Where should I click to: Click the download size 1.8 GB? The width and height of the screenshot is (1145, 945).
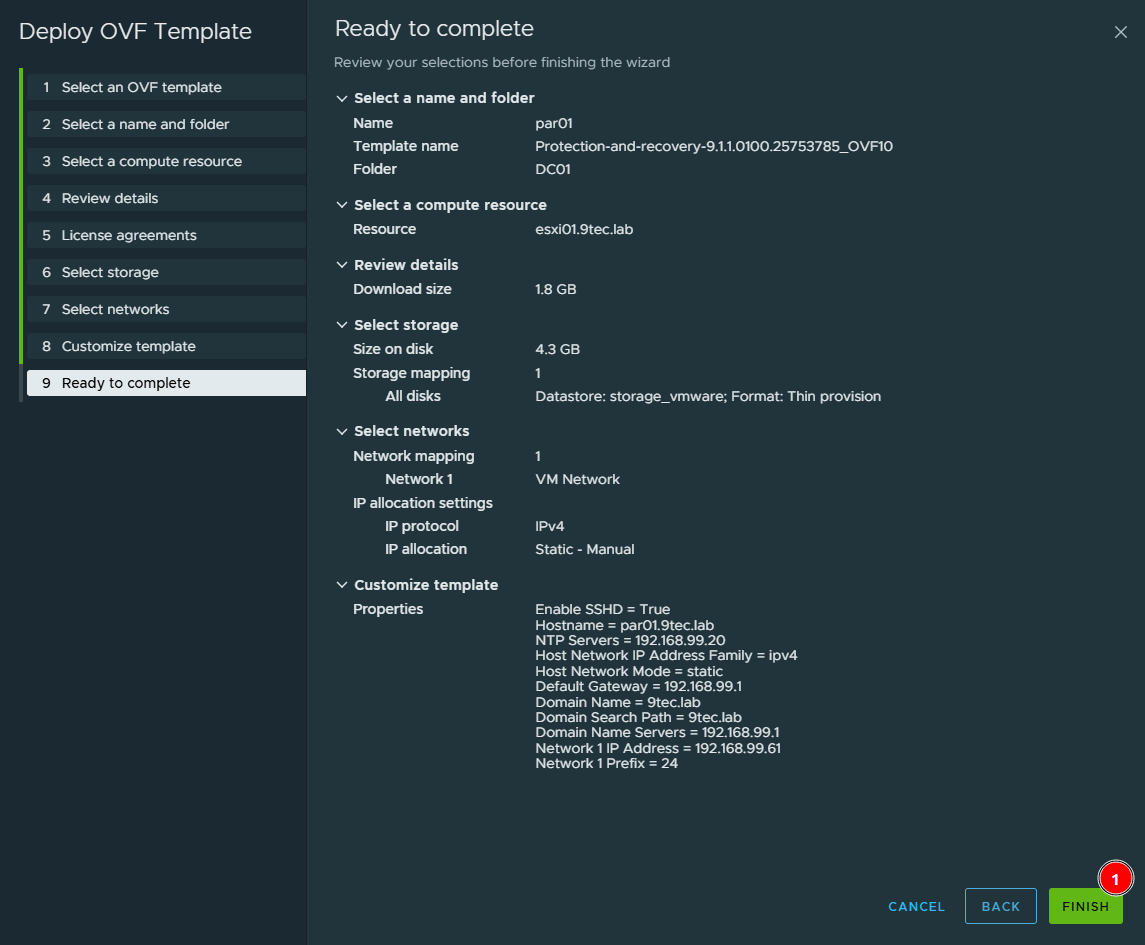555,289
